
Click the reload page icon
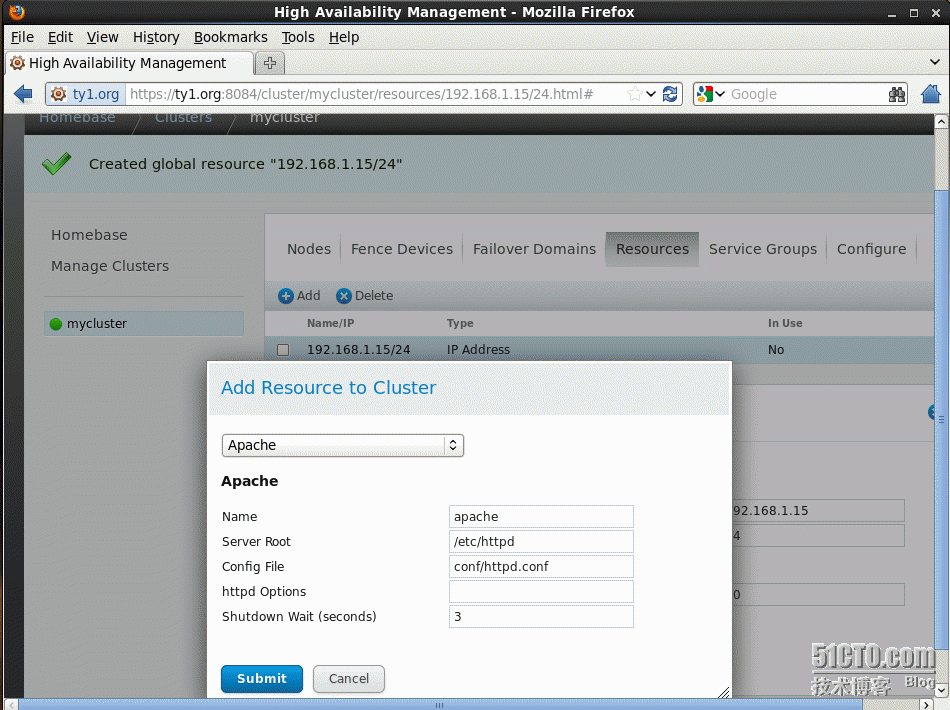[670, 94]
